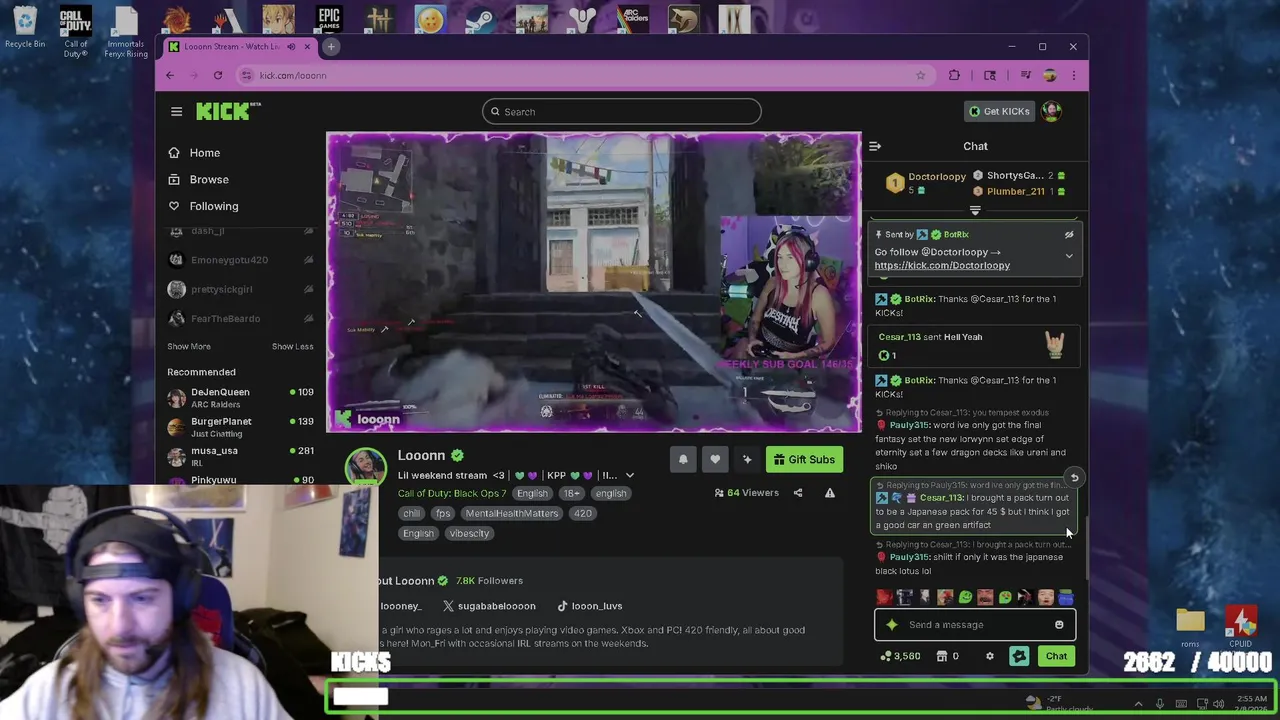Click Show More in the following list
The width and height of the screenshot is (1280, 720).
(x=189, y=346)
